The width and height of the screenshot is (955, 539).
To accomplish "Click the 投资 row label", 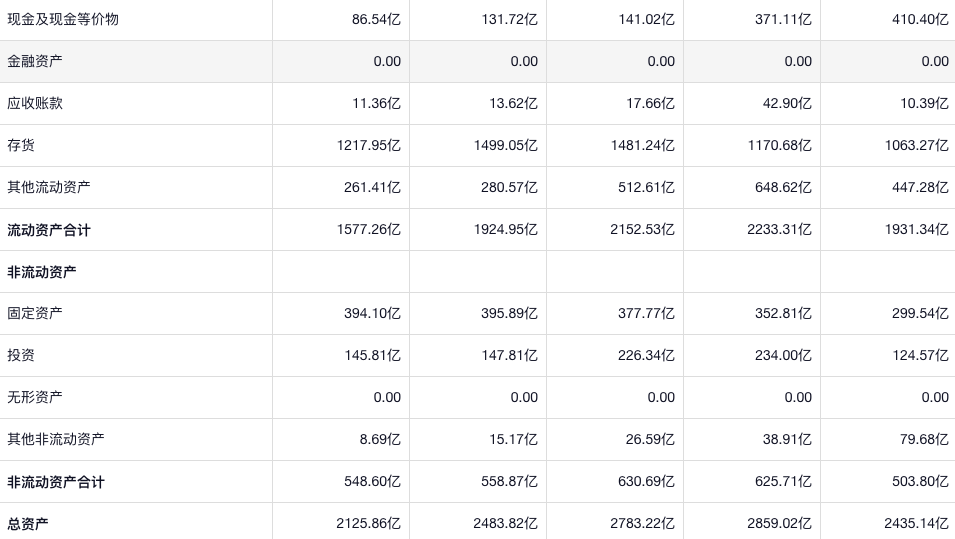I will (21, 355).
